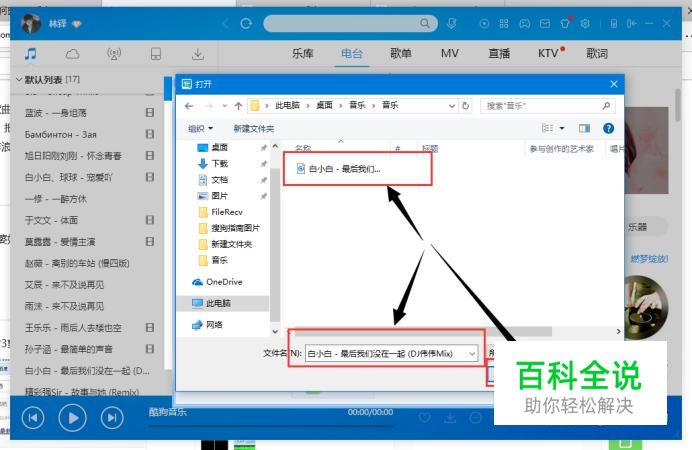Click the file name input field

[x=387, y=354]
